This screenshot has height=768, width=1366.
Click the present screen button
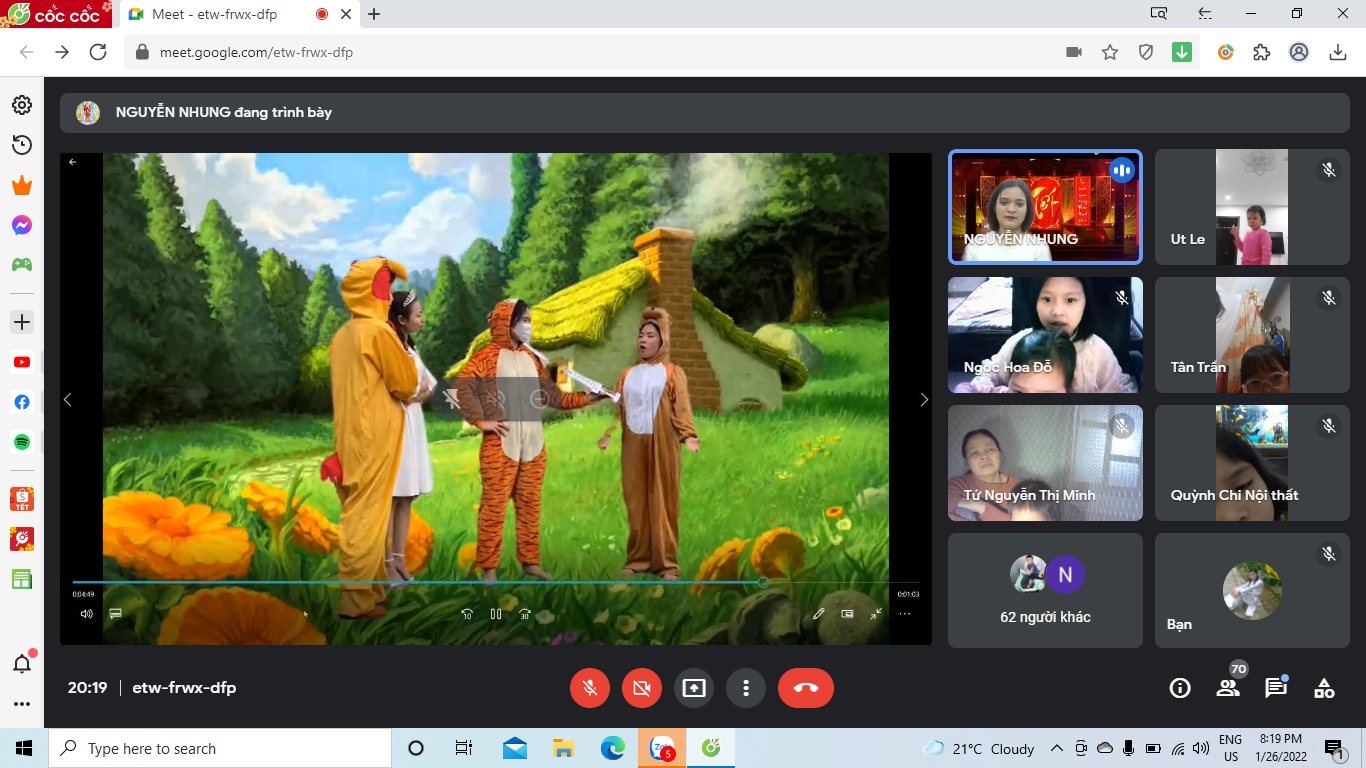tap(694, 688)
